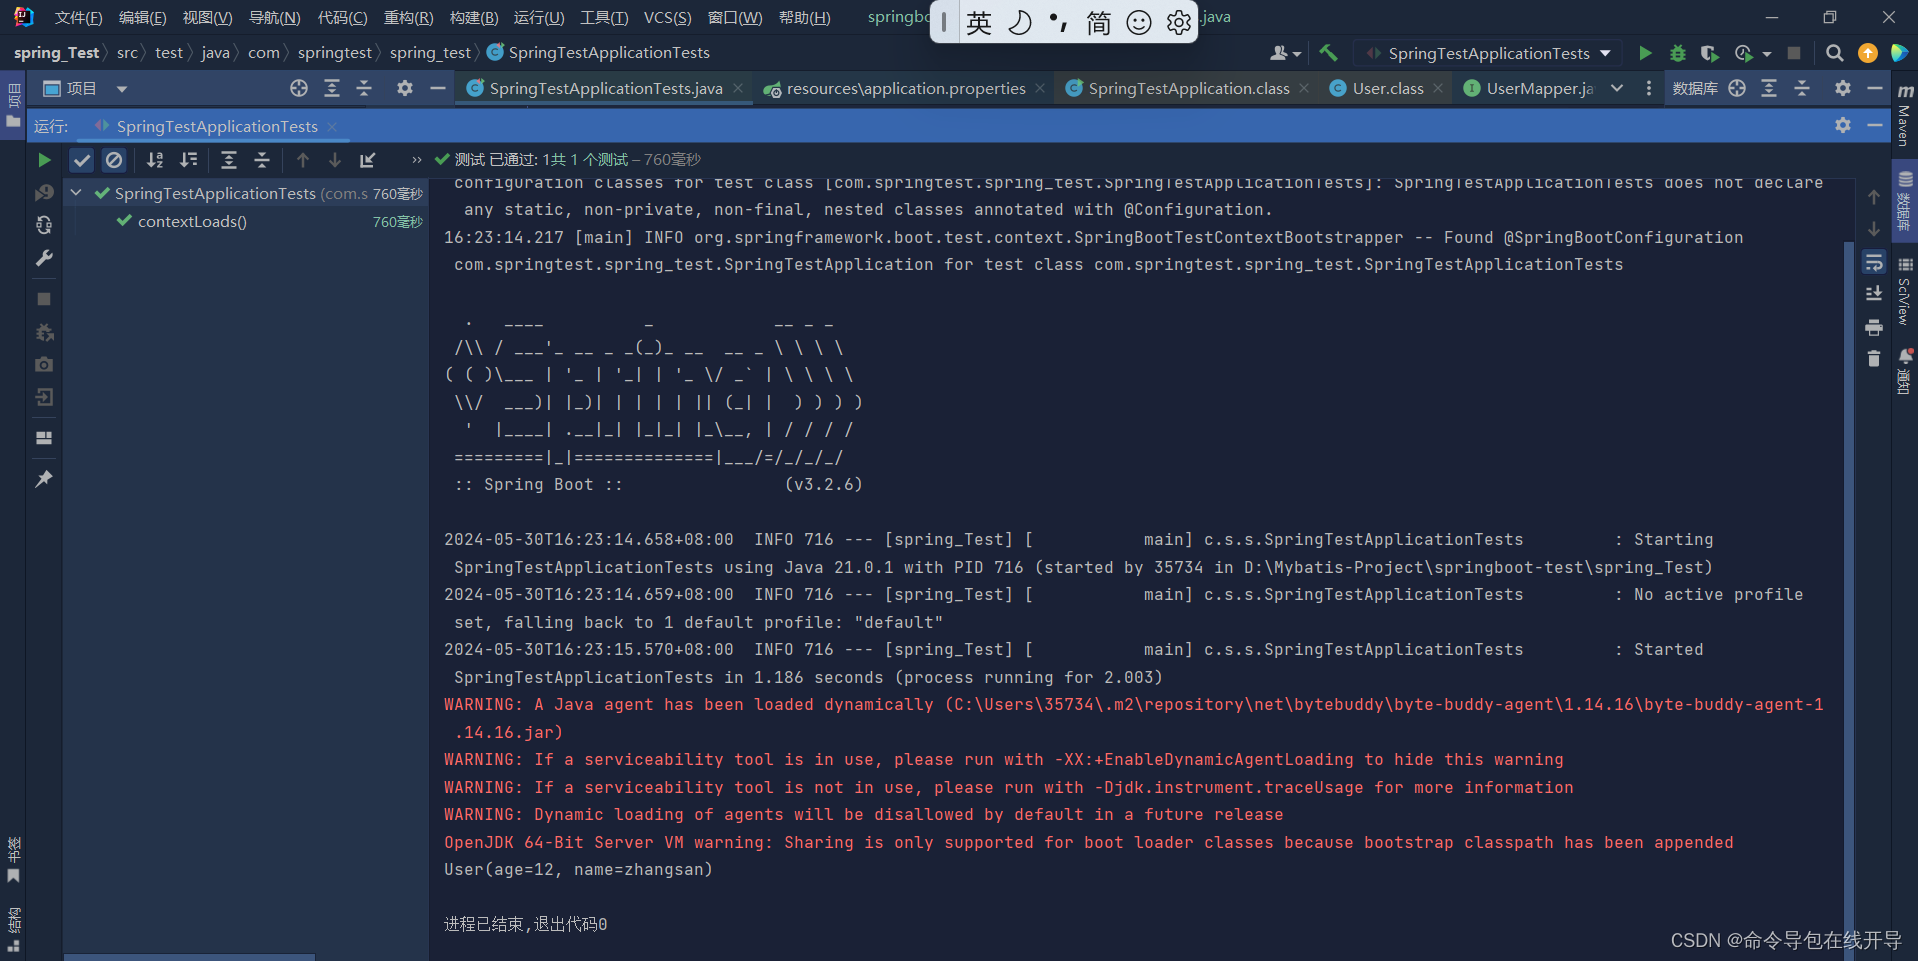
Task: Switch to resources\application.properties tab
Action: [x=905, y=88]
